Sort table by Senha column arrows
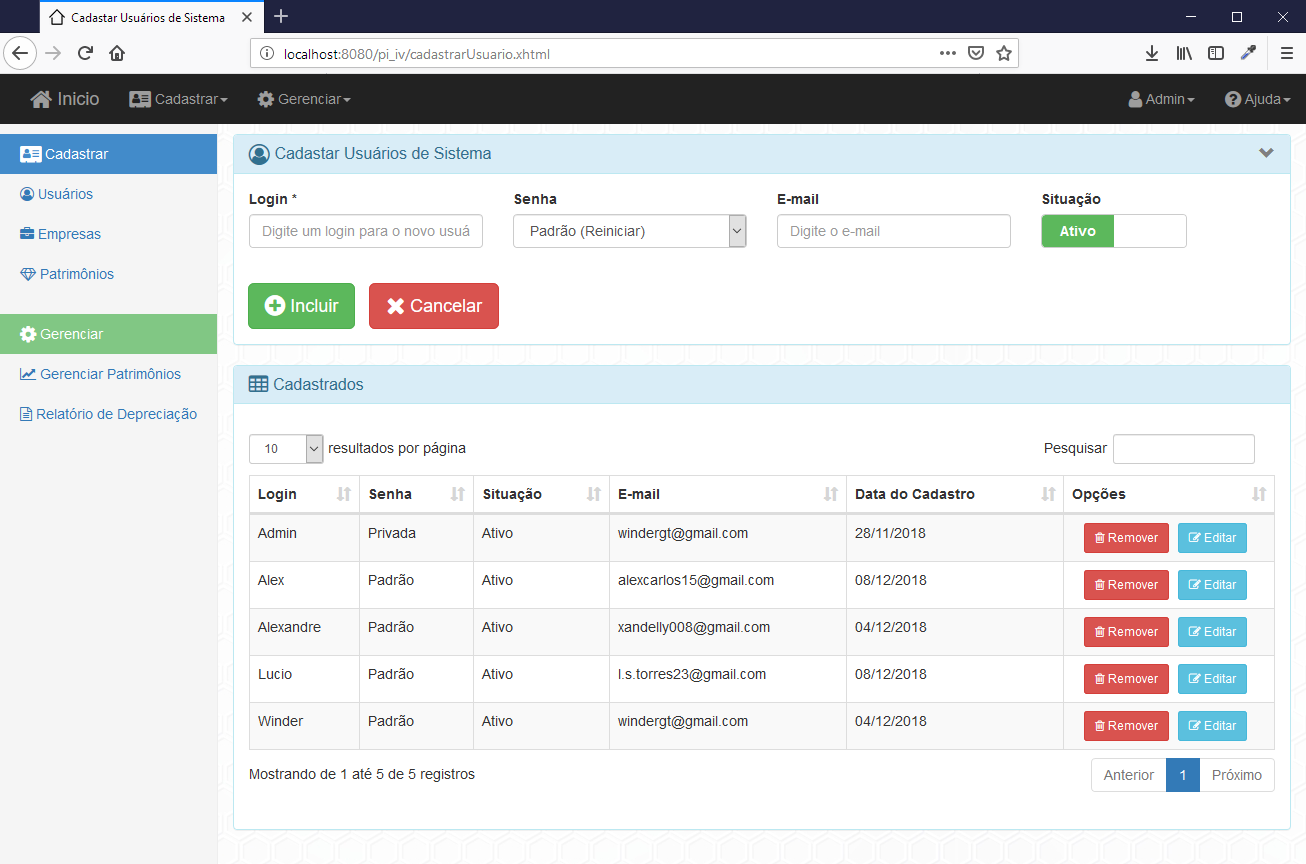The height and width of the screenshot is (864, 1306). [x=458, y=494]
